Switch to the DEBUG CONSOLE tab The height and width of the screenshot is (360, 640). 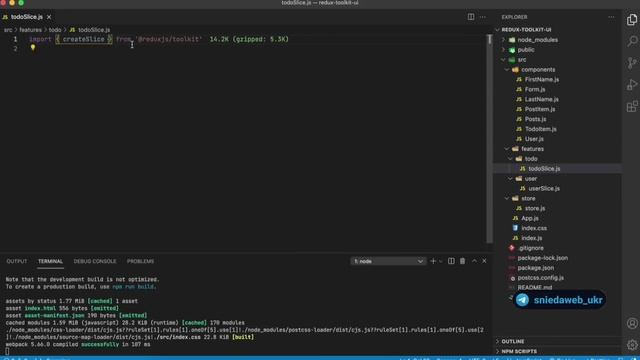tap(95, 261)
